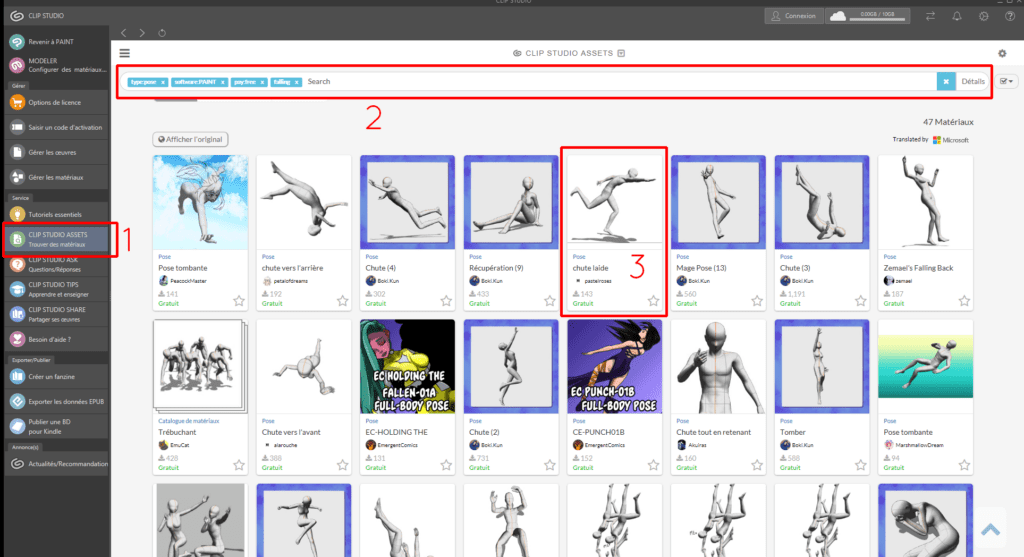This screenshot has height=557, width=1024.
Task: Open the top-bar settings gear
Action: (984, 16)
